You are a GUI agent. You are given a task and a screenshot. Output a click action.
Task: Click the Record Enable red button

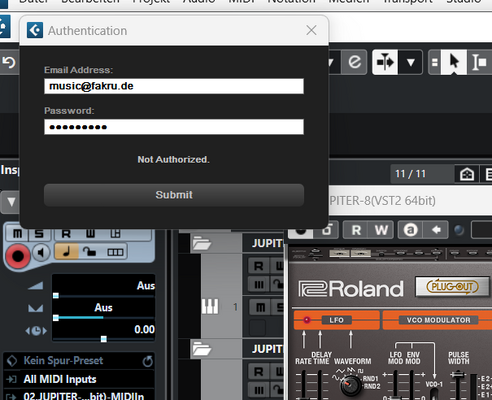pyautogui.click(x=18, y=256)
